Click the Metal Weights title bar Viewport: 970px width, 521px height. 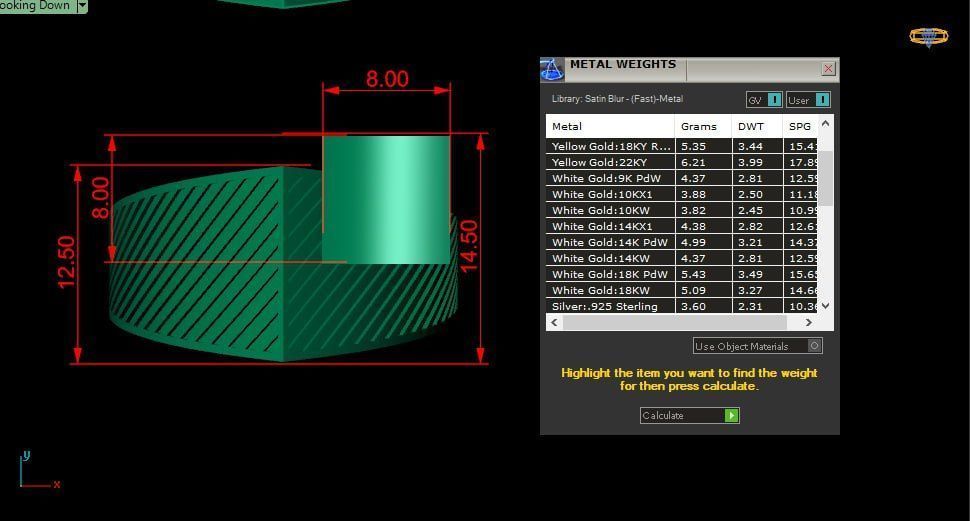click(689, 69)
